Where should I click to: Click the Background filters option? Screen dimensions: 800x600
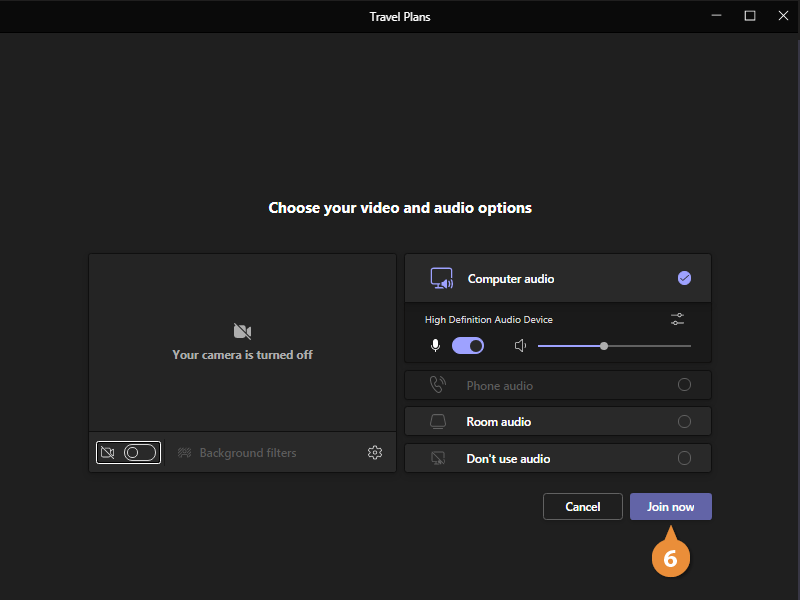[247, 453]
